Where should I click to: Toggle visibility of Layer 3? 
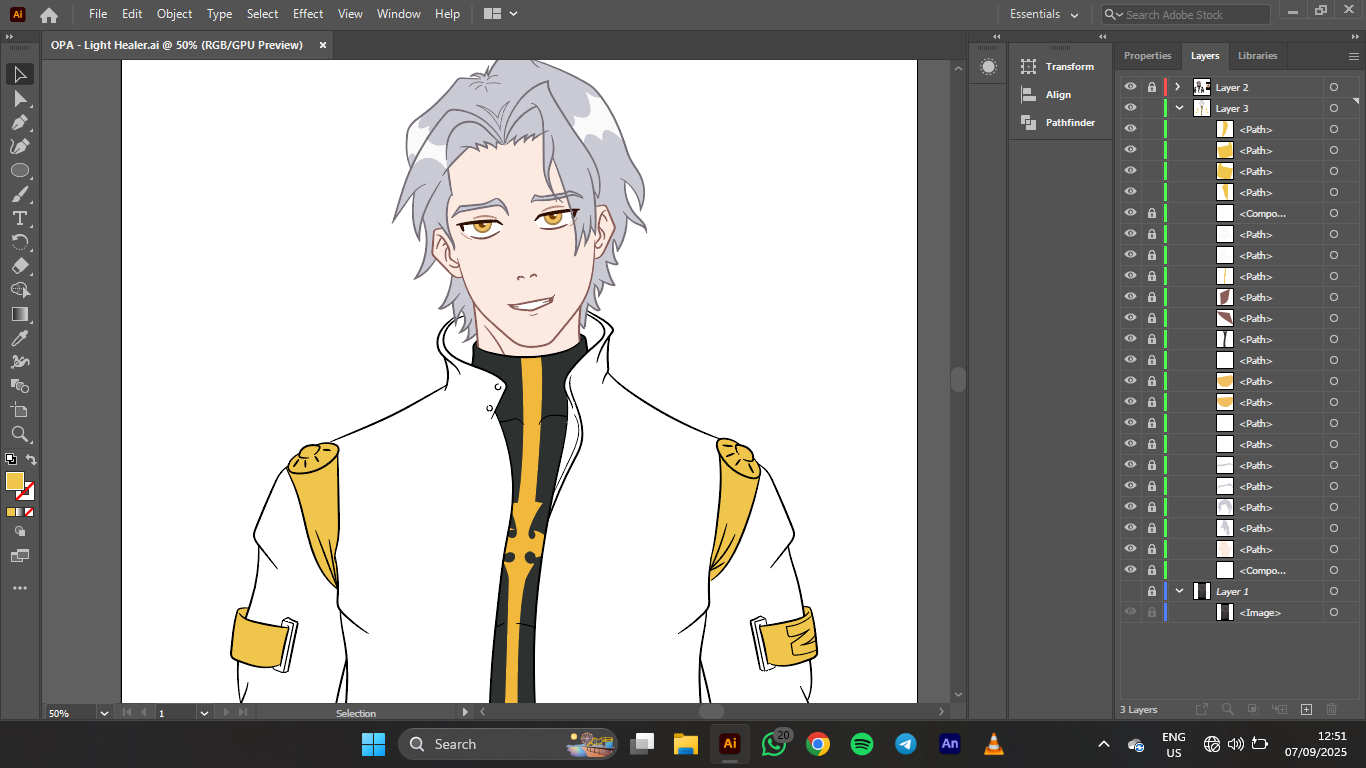pos(1130,108)
